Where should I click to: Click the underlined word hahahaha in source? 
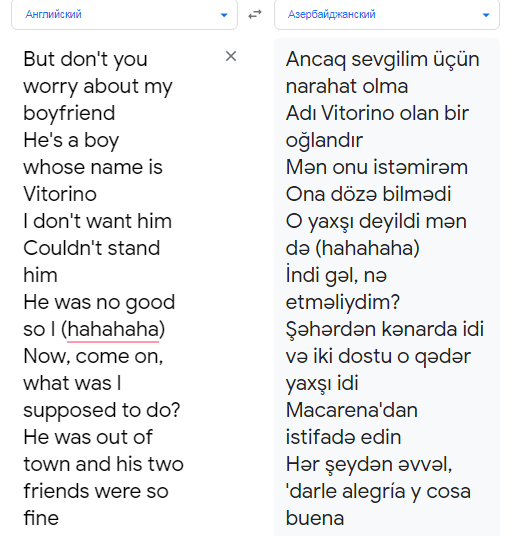(113, 329)
